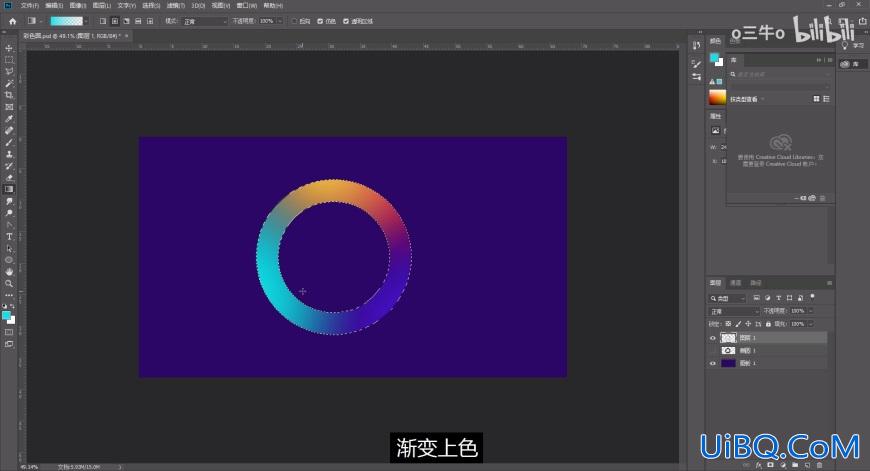Choose the diamond gradient style icon
870x471 pixels.
(150, 21)
